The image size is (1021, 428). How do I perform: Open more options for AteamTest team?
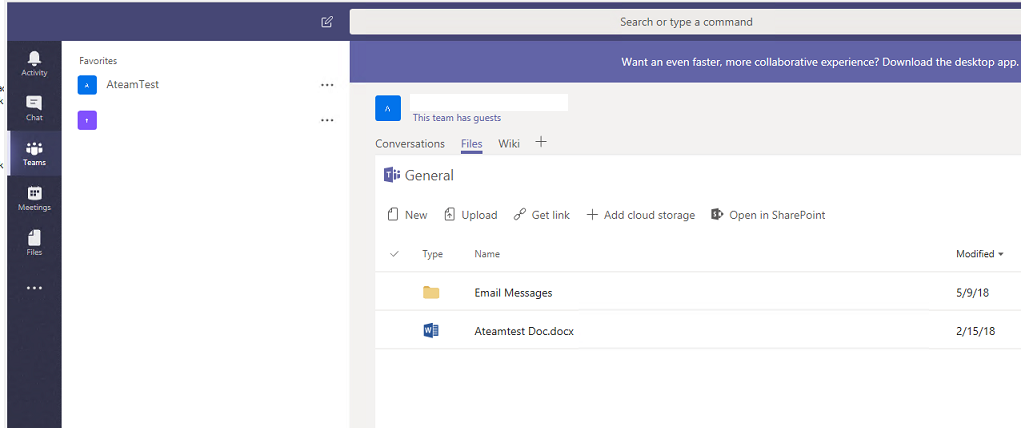point(327,85)
